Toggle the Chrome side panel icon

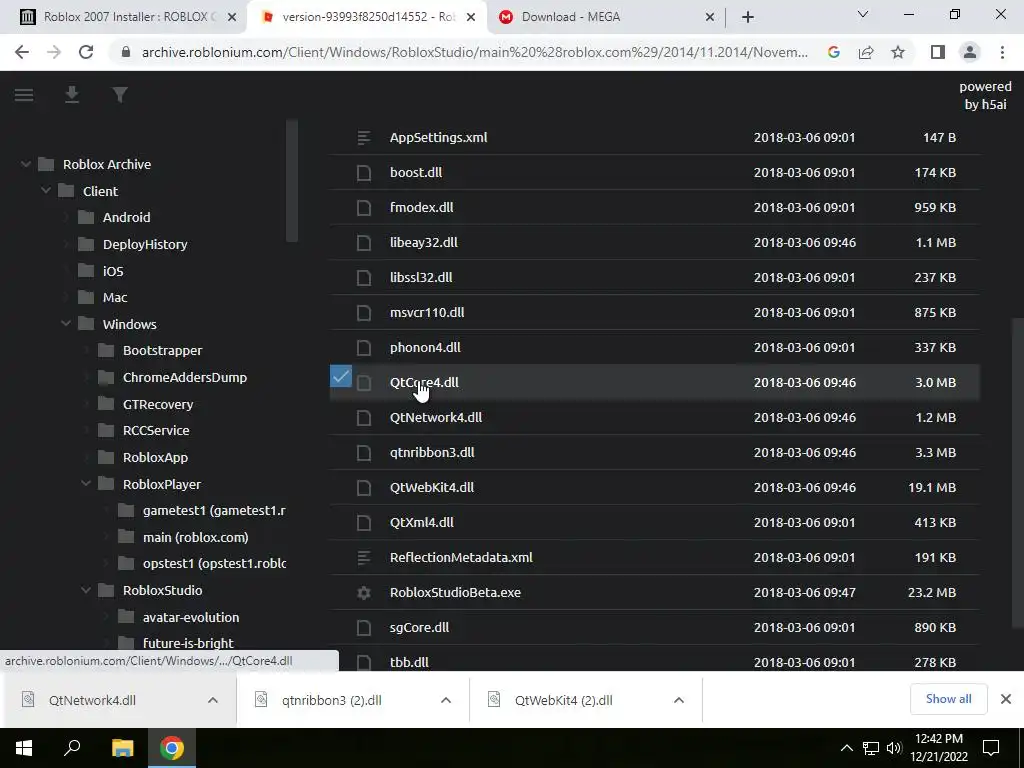(x=938, y=52)
